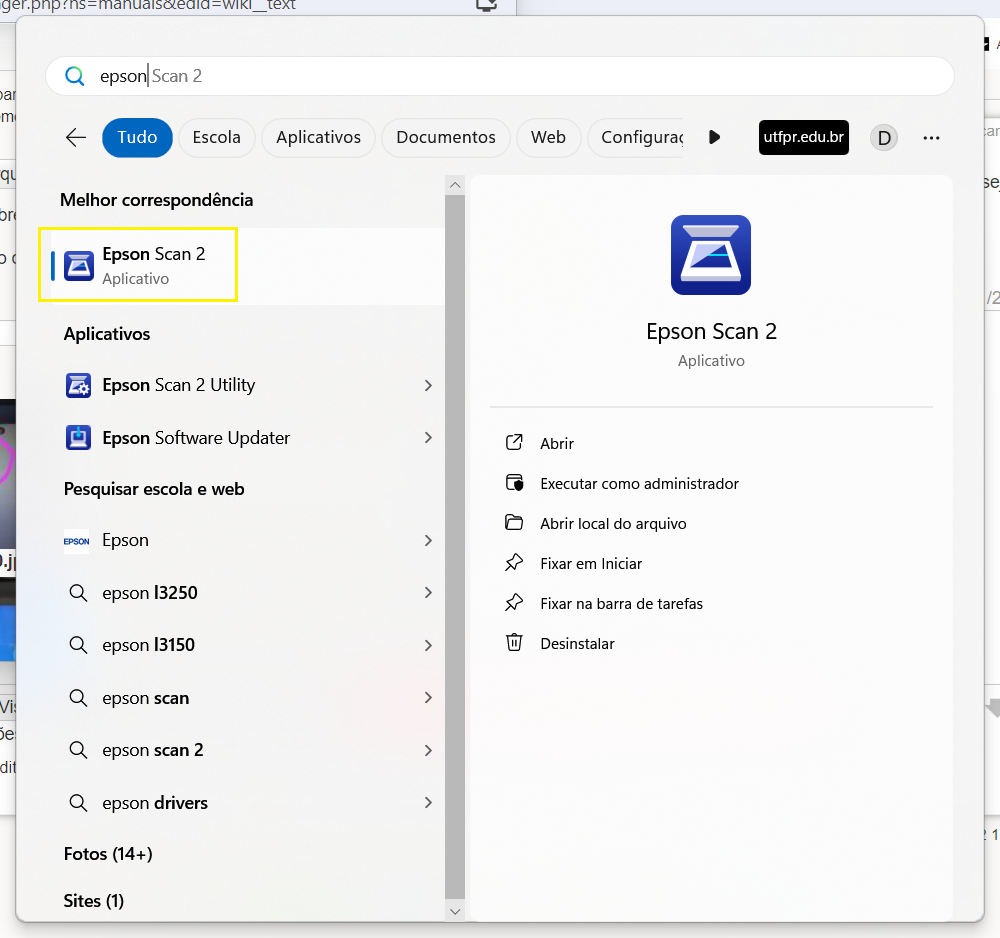Open the three-dots more options menu
The image size is (1000, 938).
coord(931,138)
